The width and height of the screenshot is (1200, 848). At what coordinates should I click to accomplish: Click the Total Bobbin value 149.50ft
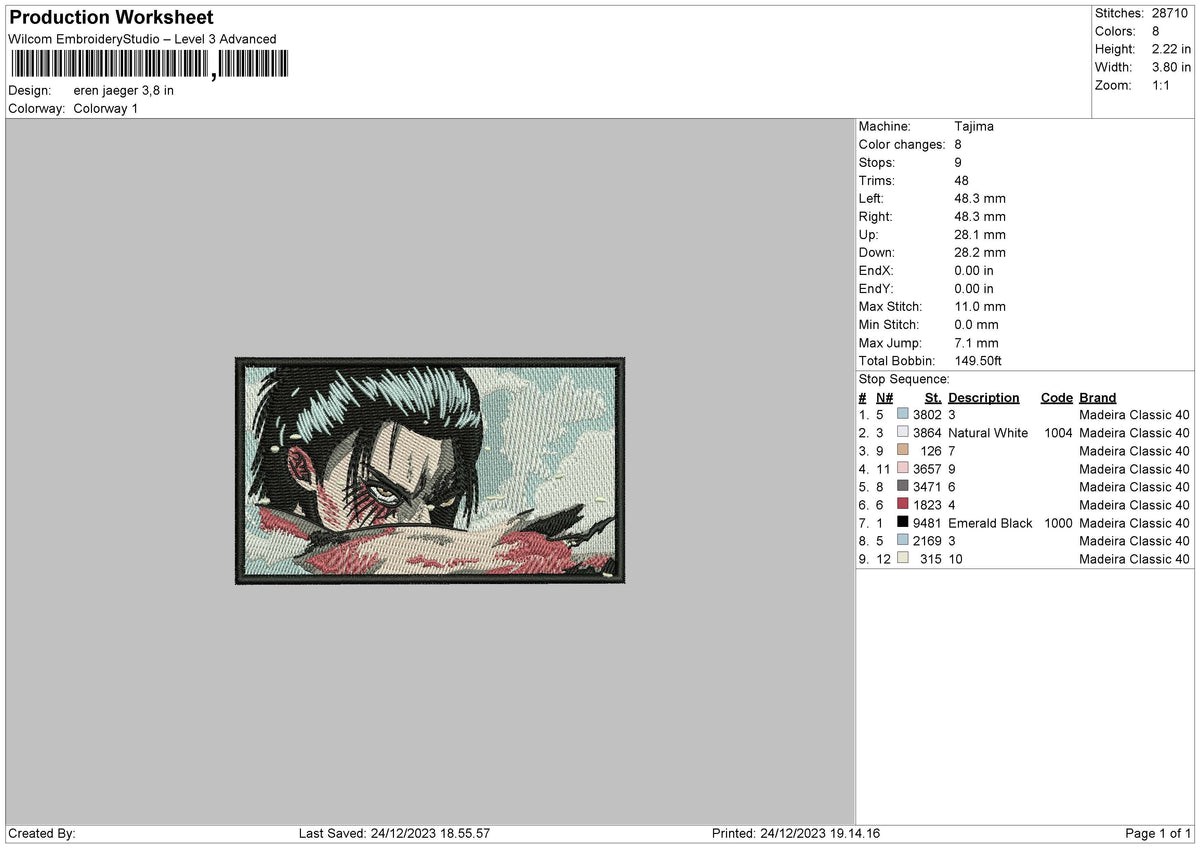[978, 361]
